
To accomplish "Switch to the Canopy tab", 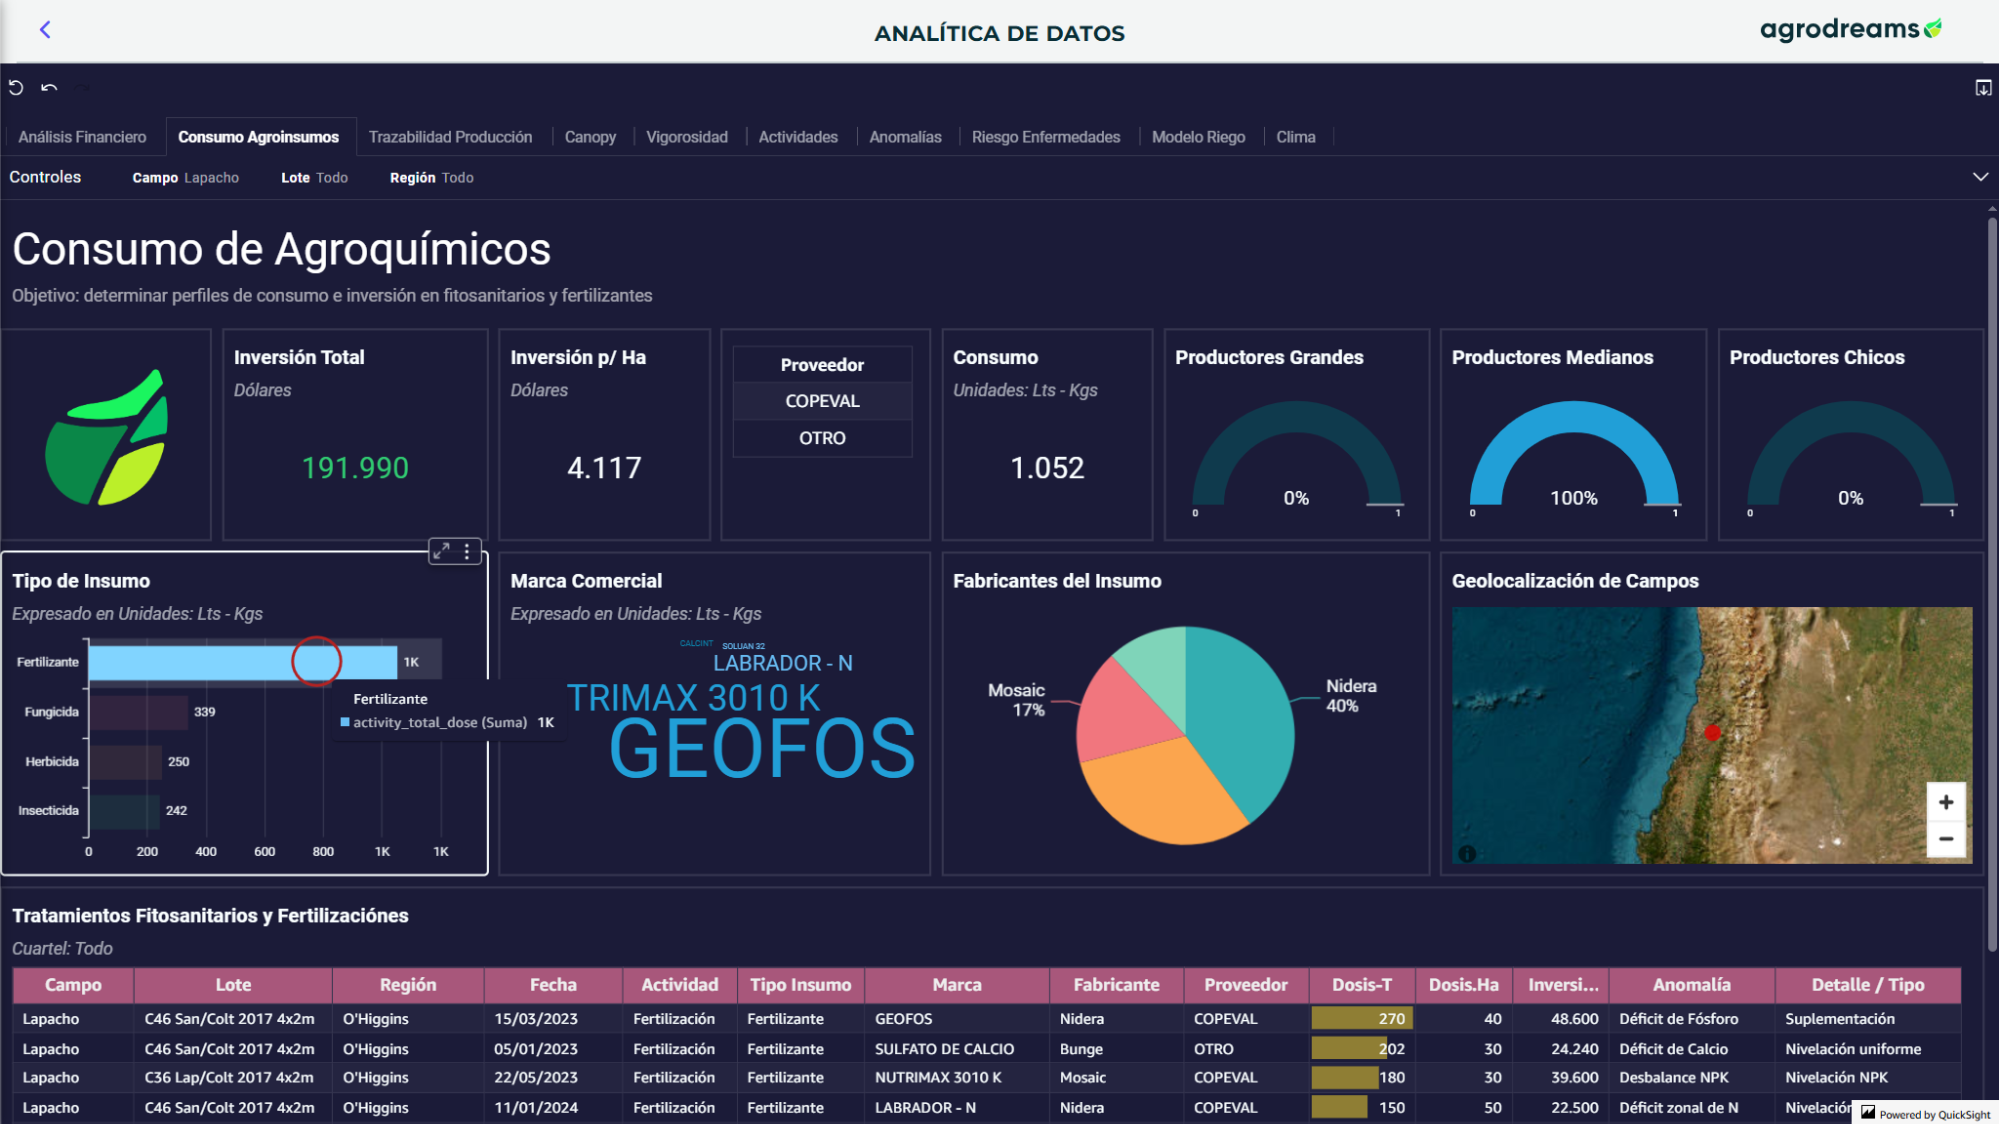I will [590, 137].
